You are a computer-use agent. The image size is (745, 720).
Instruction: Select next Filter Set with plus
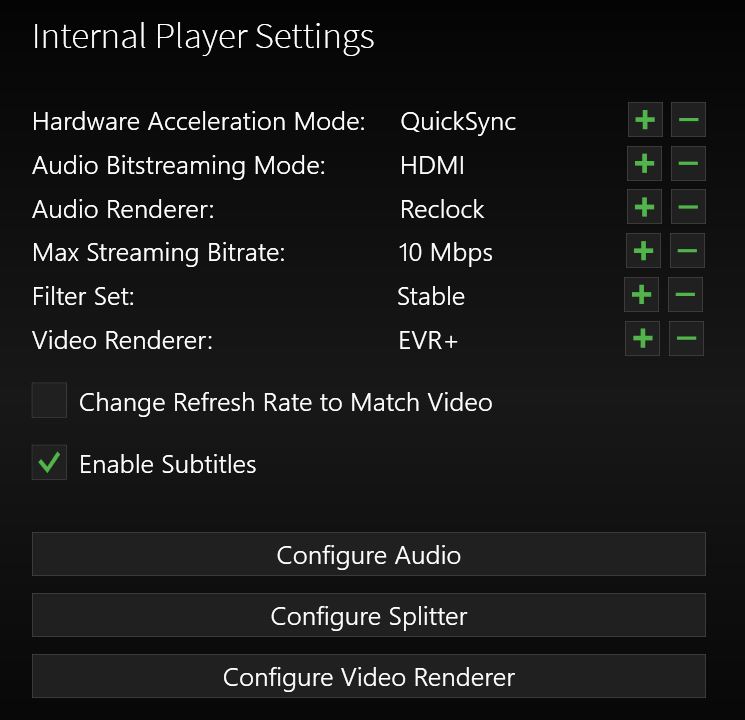[642, 295]
